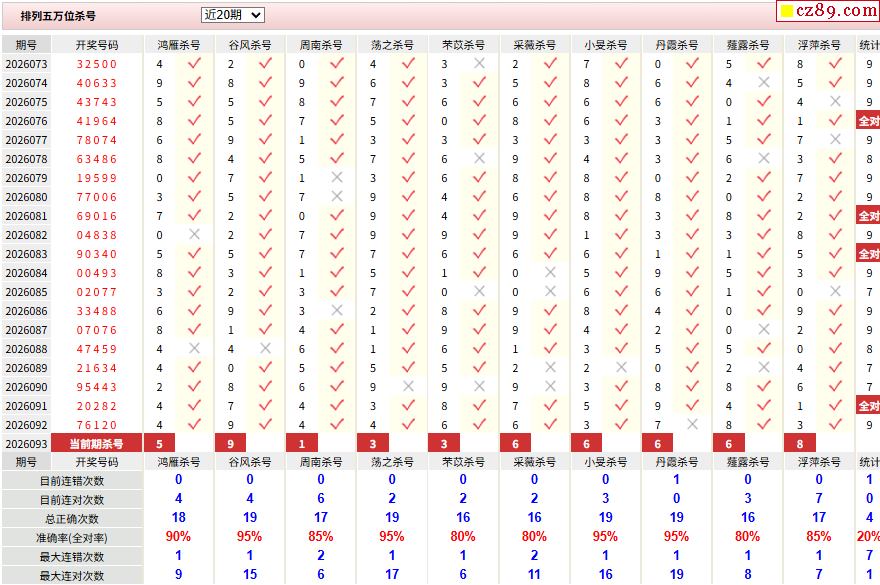Select period number 2026080
Viewport: 880px width, 585px height.
pyautogui.click(x=26, y=197)
